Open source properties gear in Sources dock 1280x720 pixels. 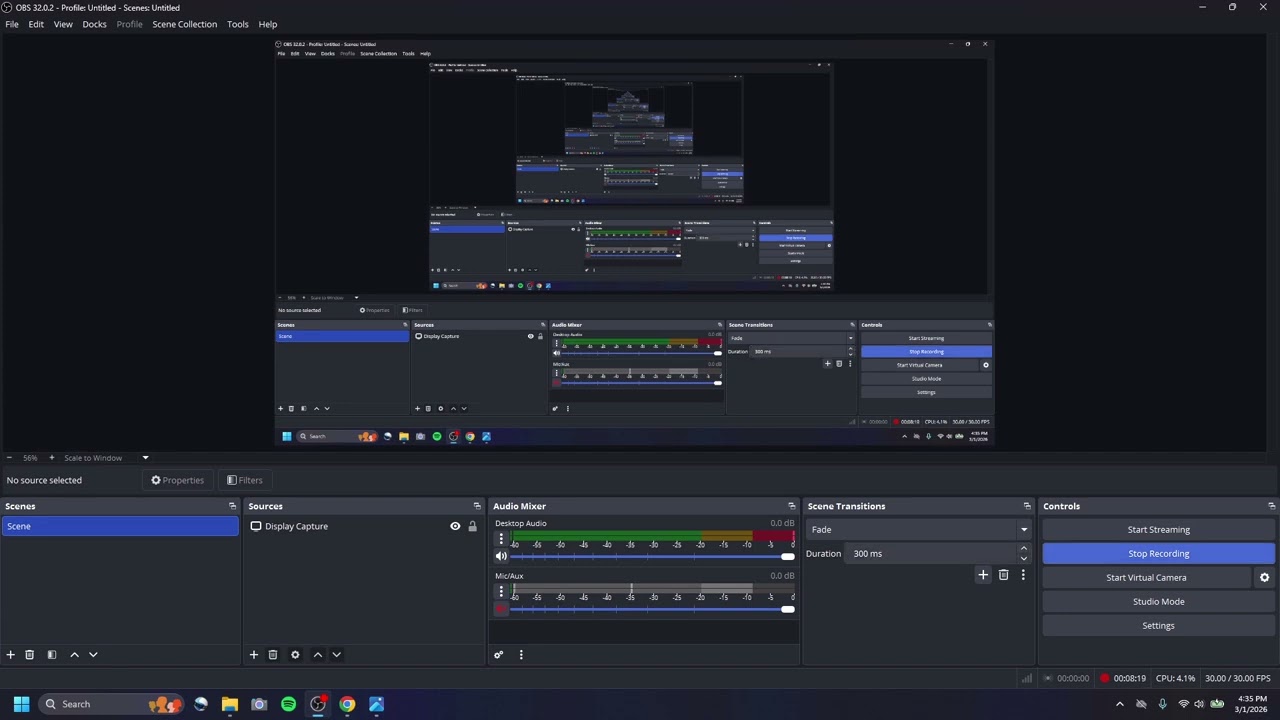pos(295,655)
